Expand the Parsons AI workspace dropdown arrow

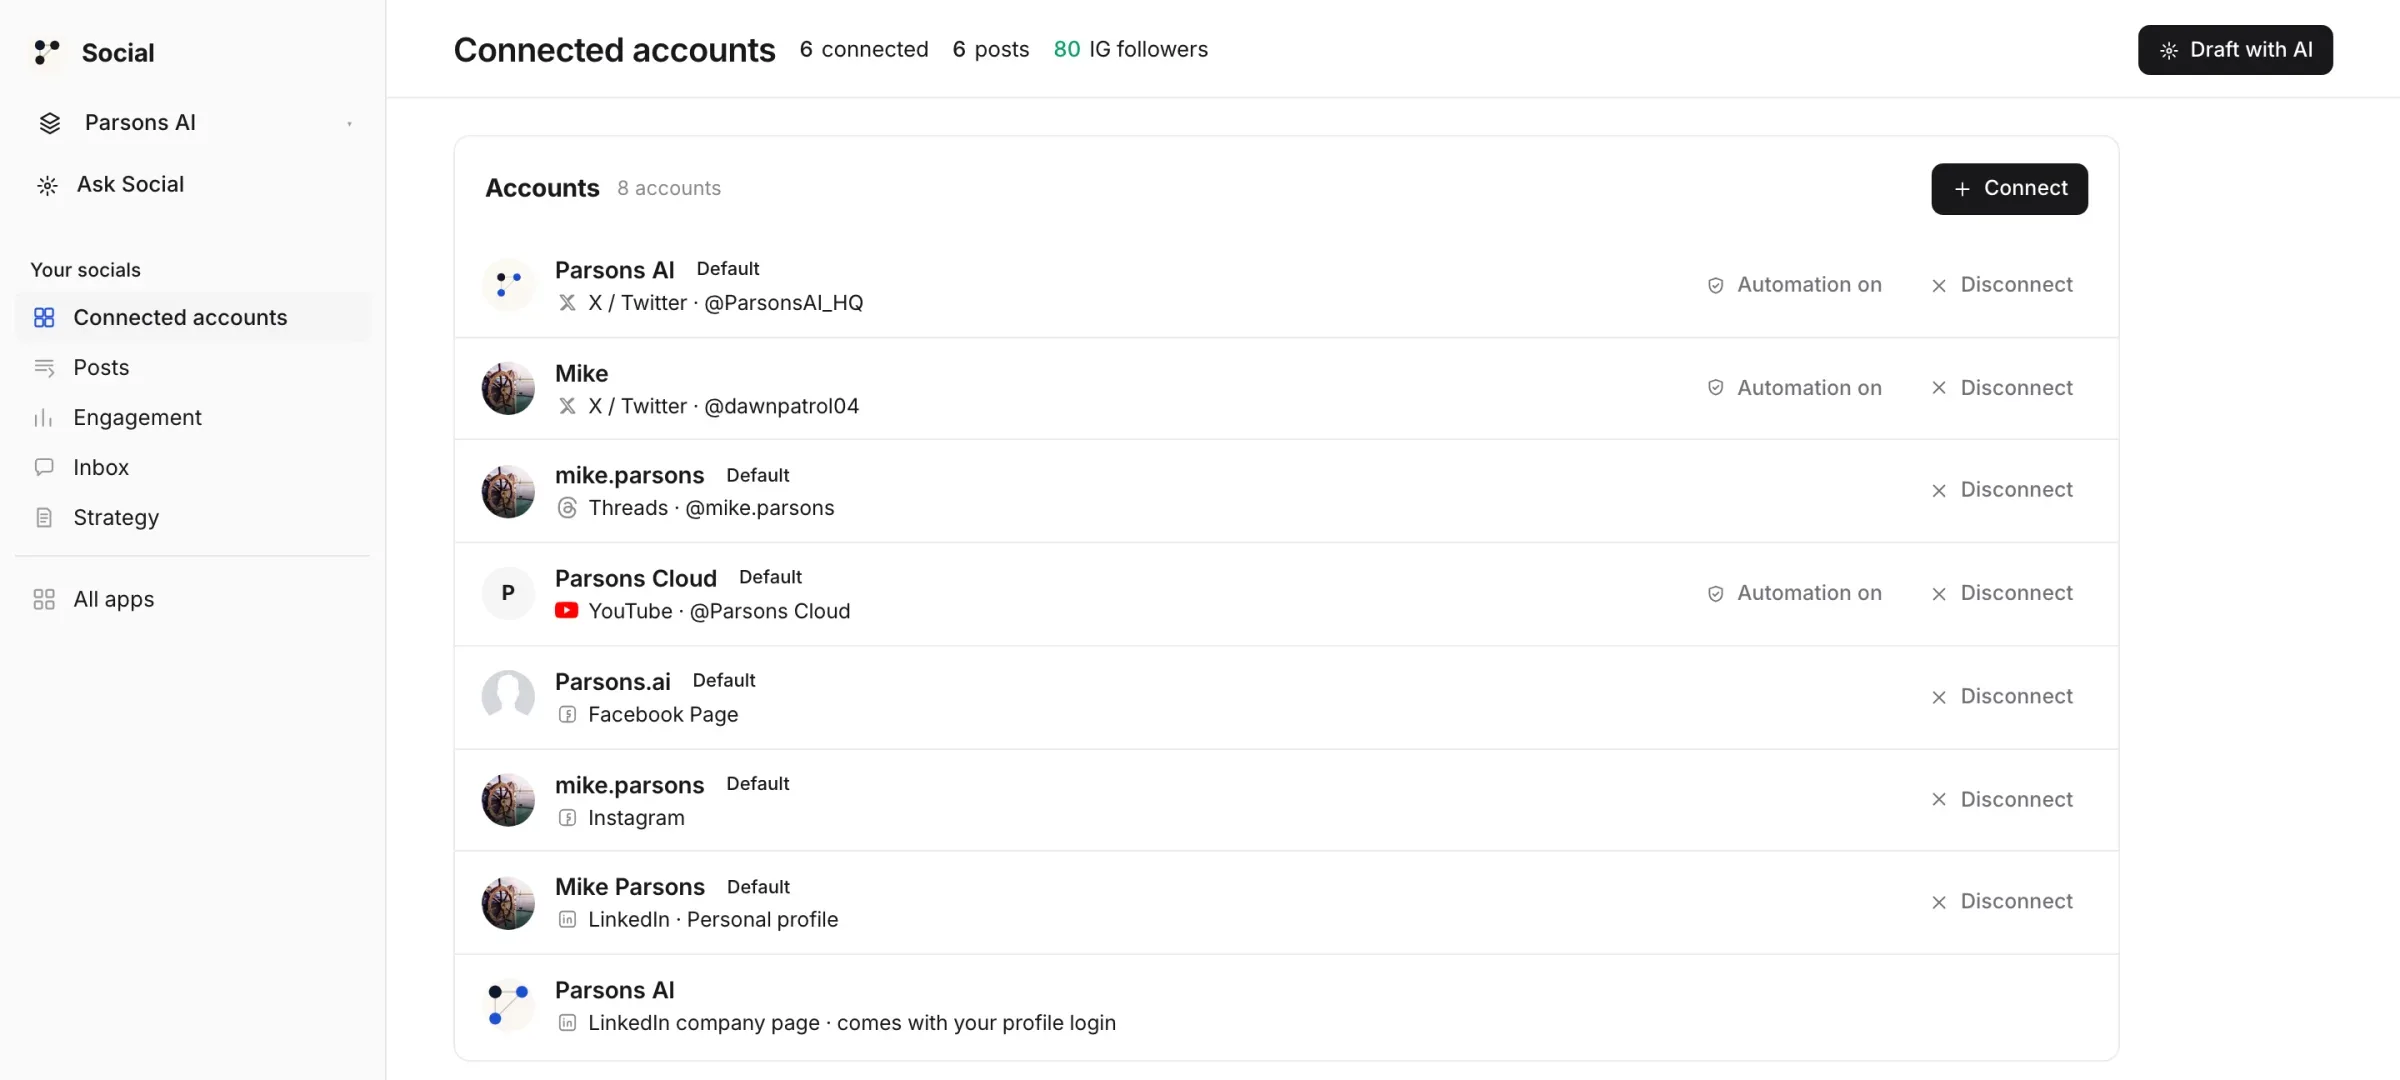349,124
